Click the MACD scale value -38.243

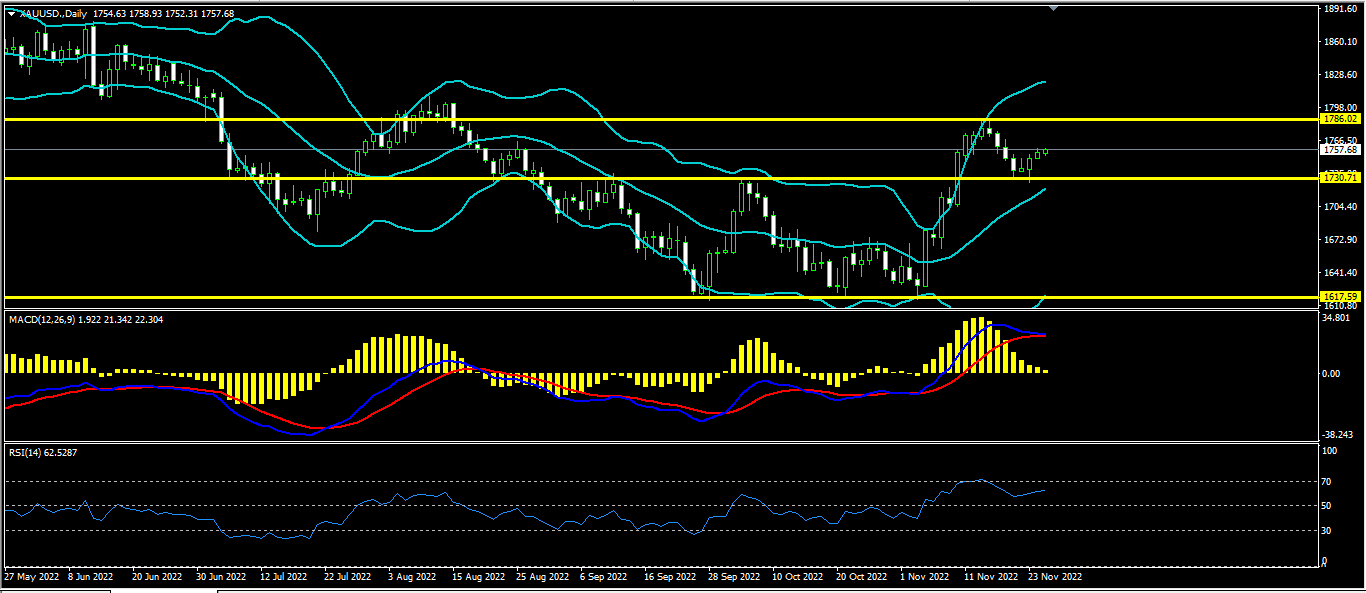(1337, 435)
